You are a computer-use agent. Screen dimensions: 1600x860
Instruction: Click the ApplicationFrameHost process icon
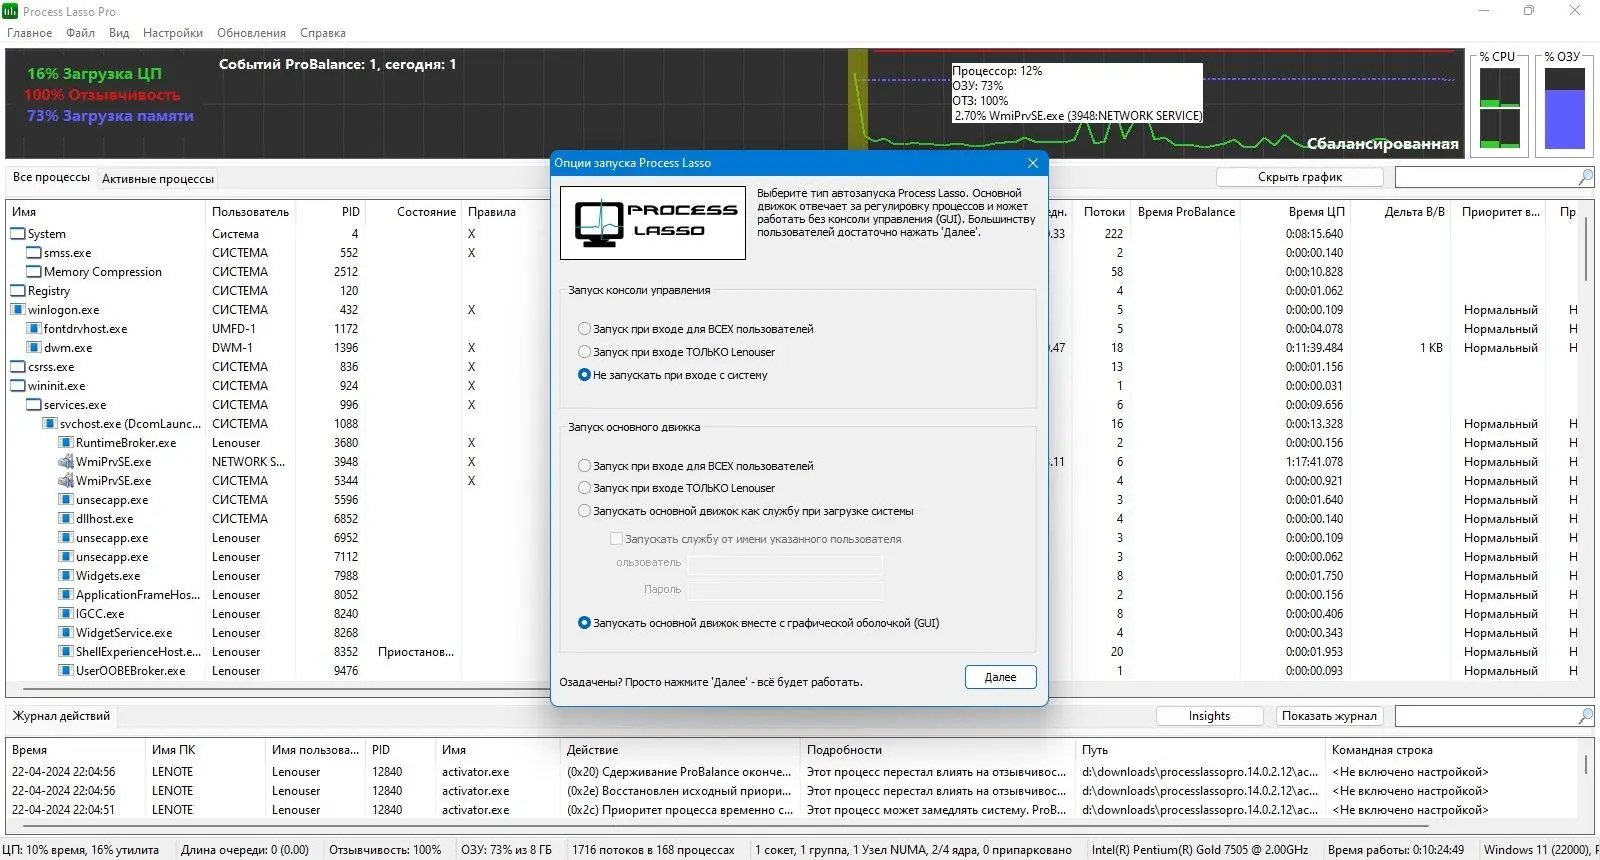point(66,595)
